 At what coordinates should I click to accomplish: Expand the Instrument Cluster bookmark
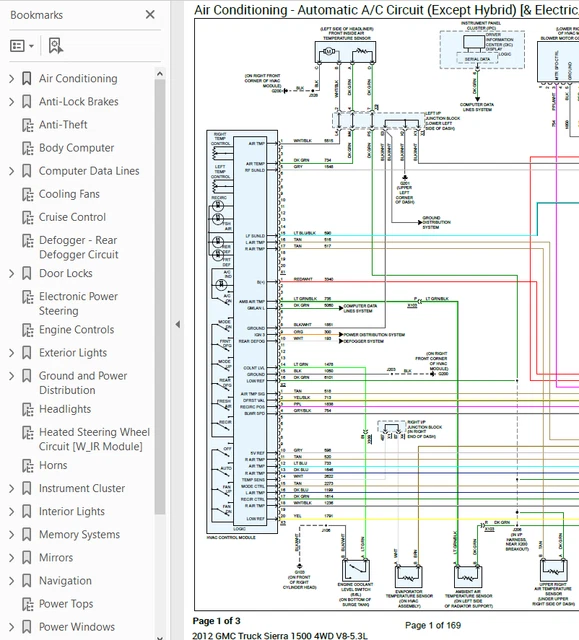pos(11,489)
